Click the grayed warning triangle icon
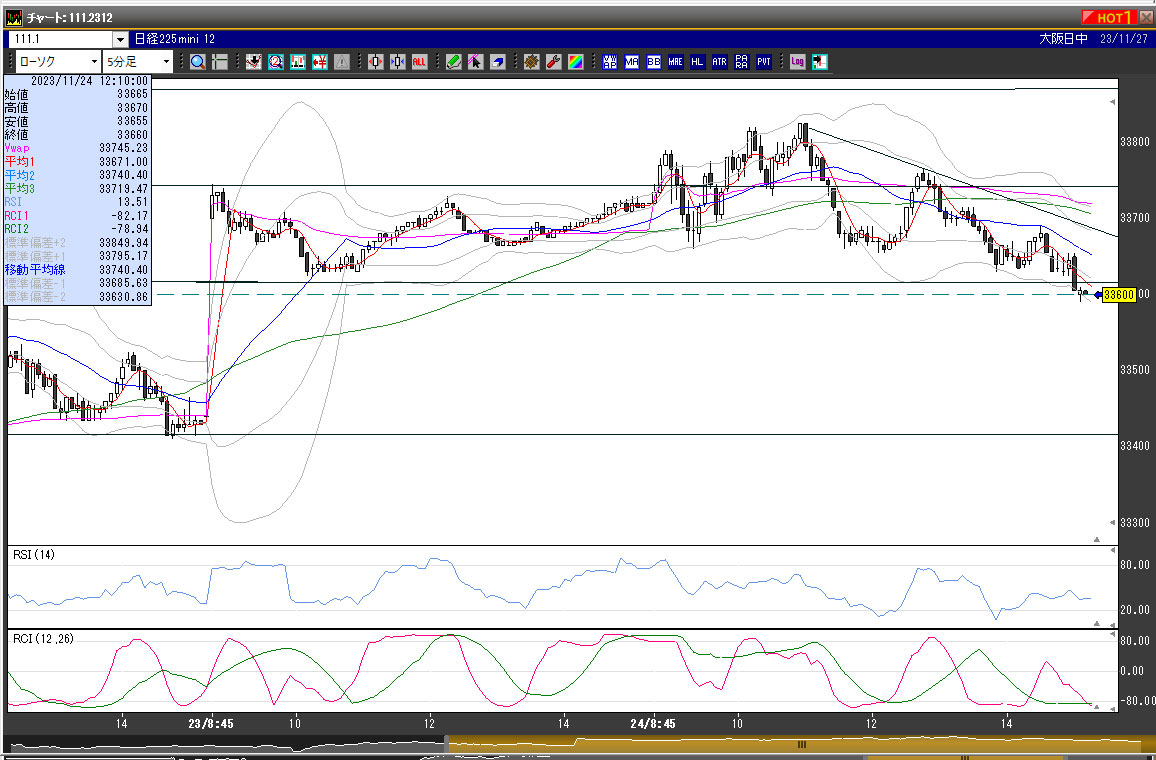This screenshot has height=760, width=1156. point(342,62)
